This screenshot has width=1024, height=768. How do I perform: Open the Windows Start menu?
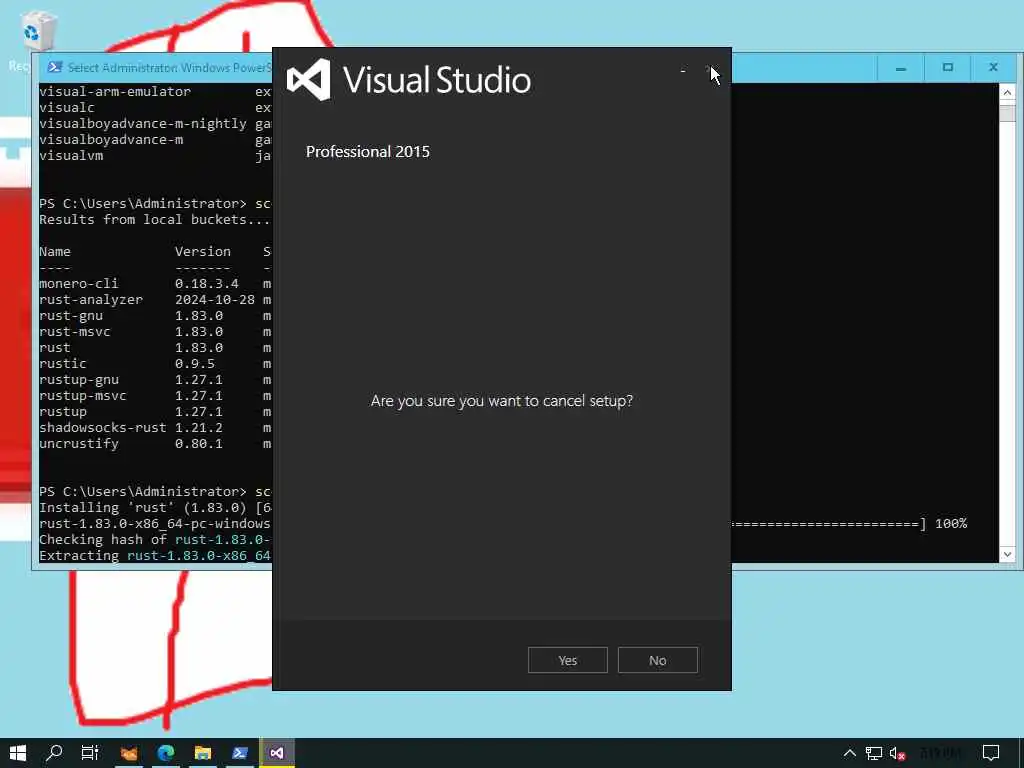click(x=18, y=753)
